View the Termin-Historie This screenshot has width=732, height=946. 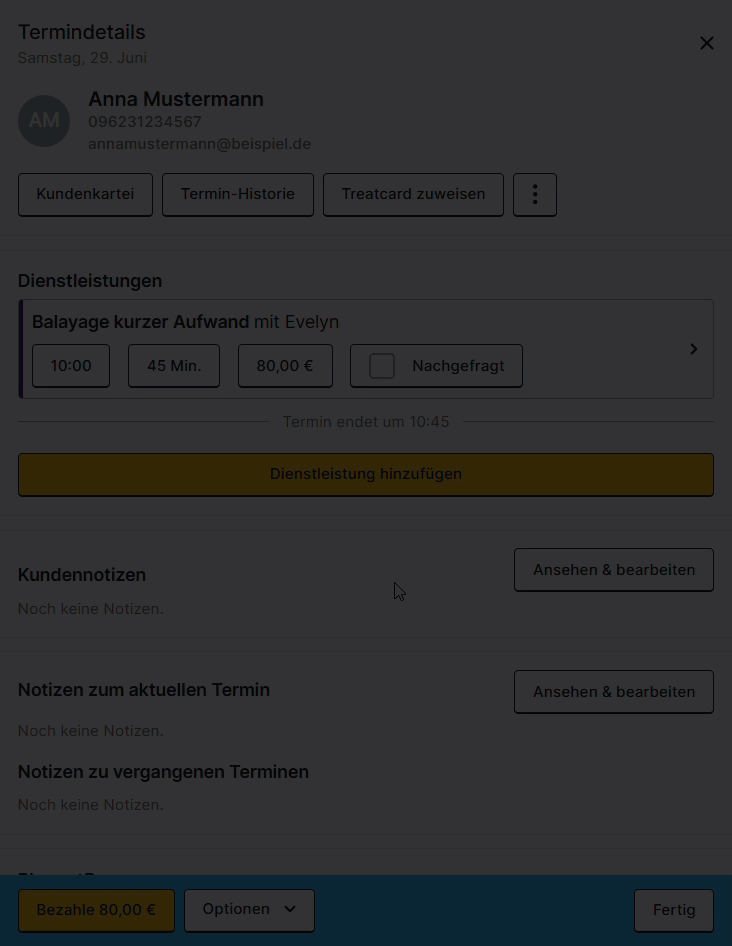click(238, 194)
